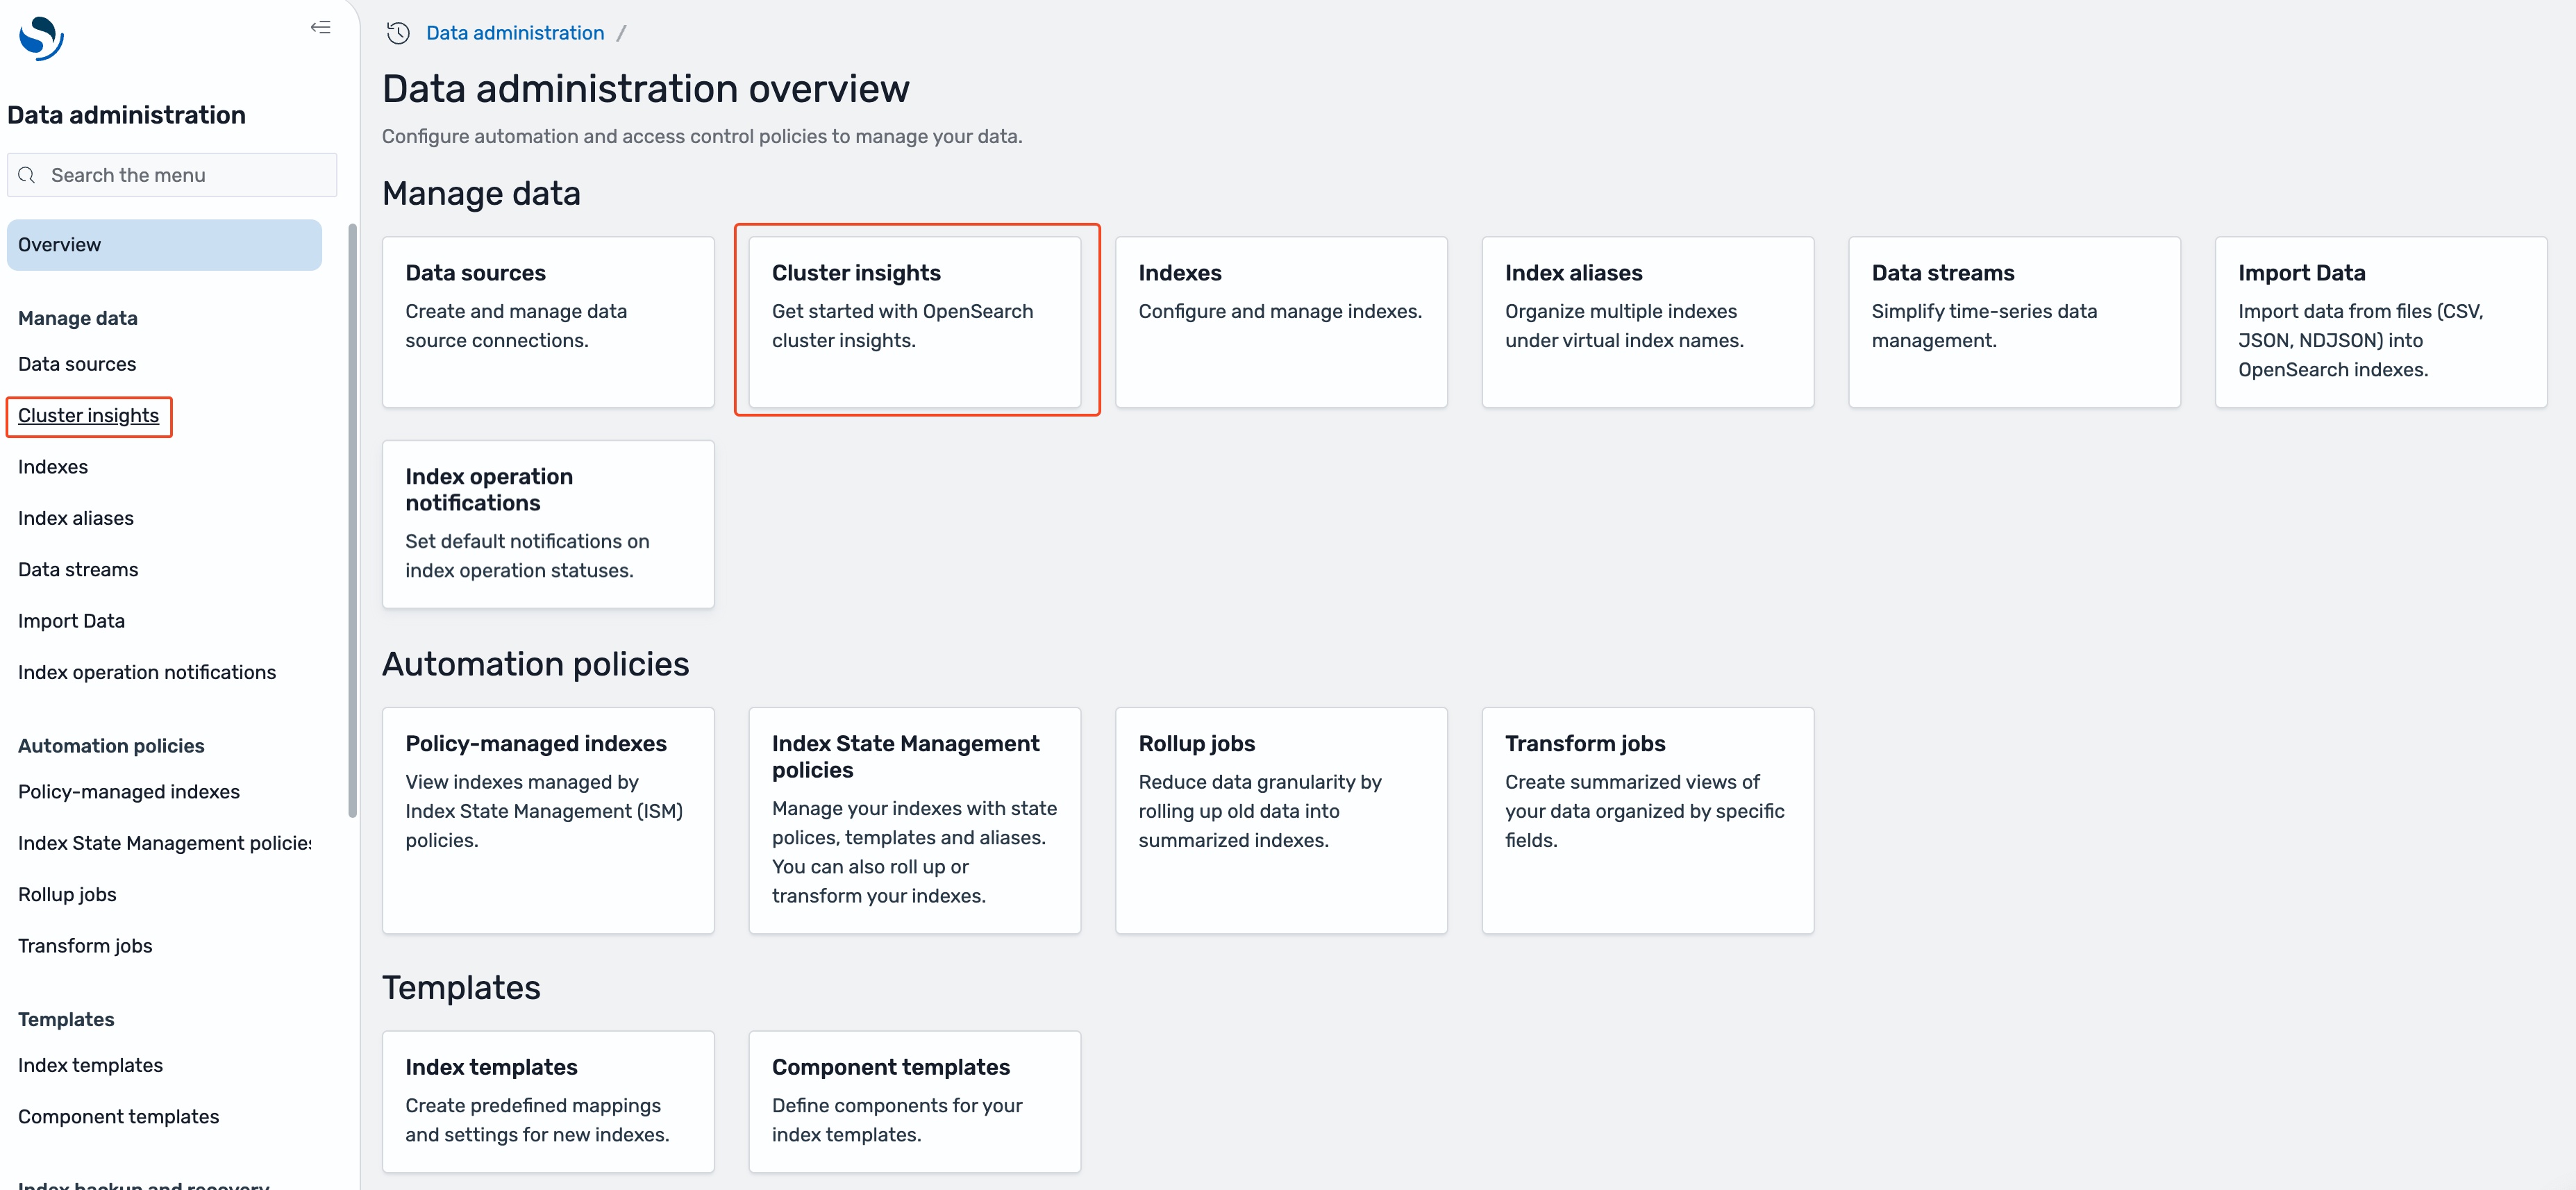Open the Transform jobs card
Viewport: 2576px width, 1190px height.
tap(1647, 820)
